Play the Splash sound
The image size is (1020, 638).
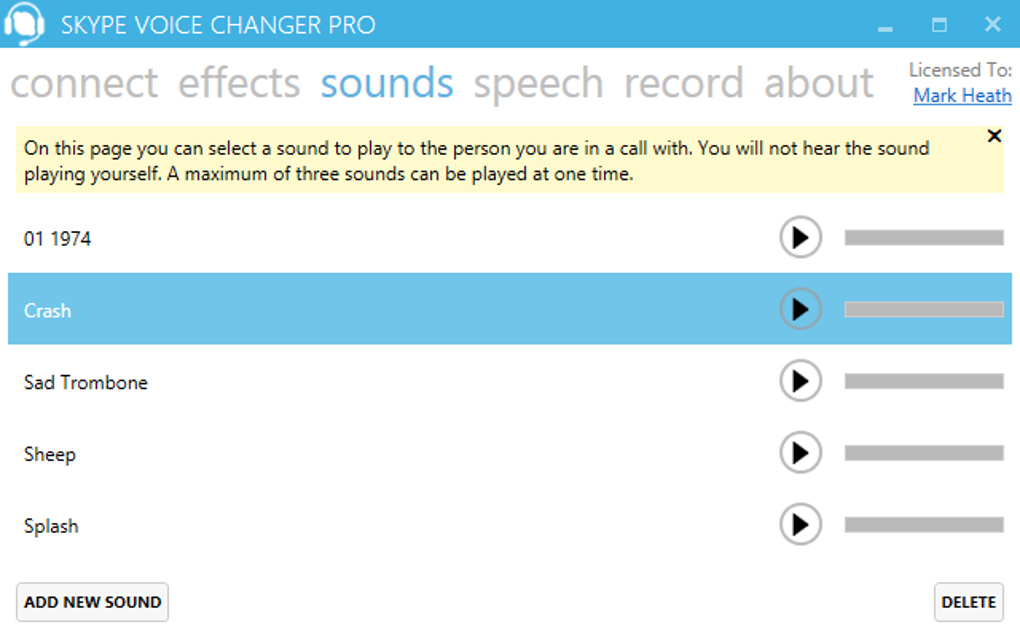click(x=800, y=524)
